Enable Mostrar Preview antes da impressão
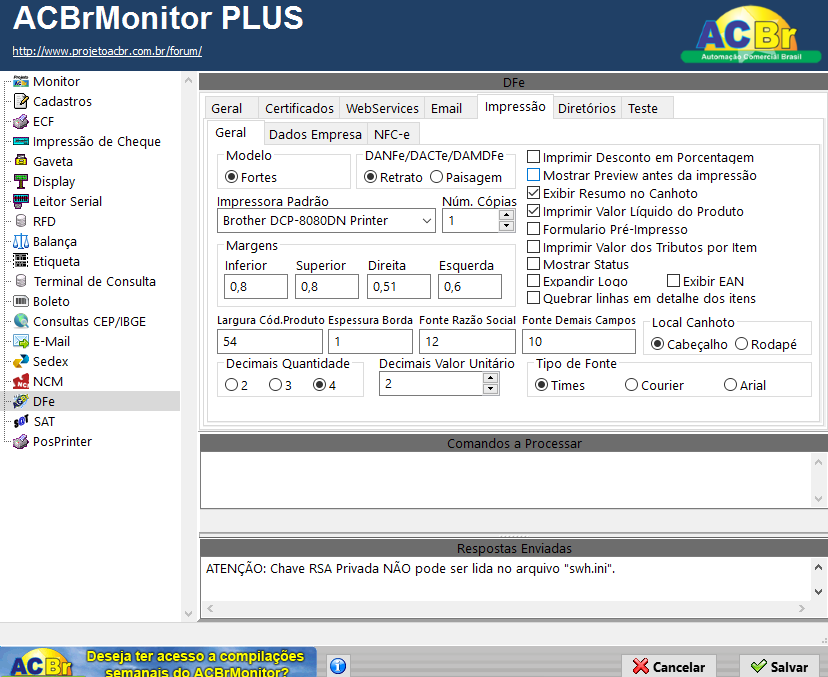The width and height of the screenshot is (828, 677). (533, 175)
